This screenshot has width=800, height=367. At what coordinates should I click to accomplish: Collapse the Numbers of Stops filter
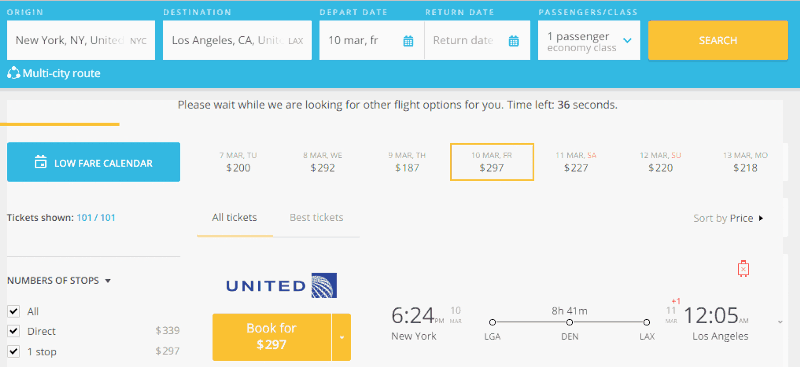pos(59,281)
